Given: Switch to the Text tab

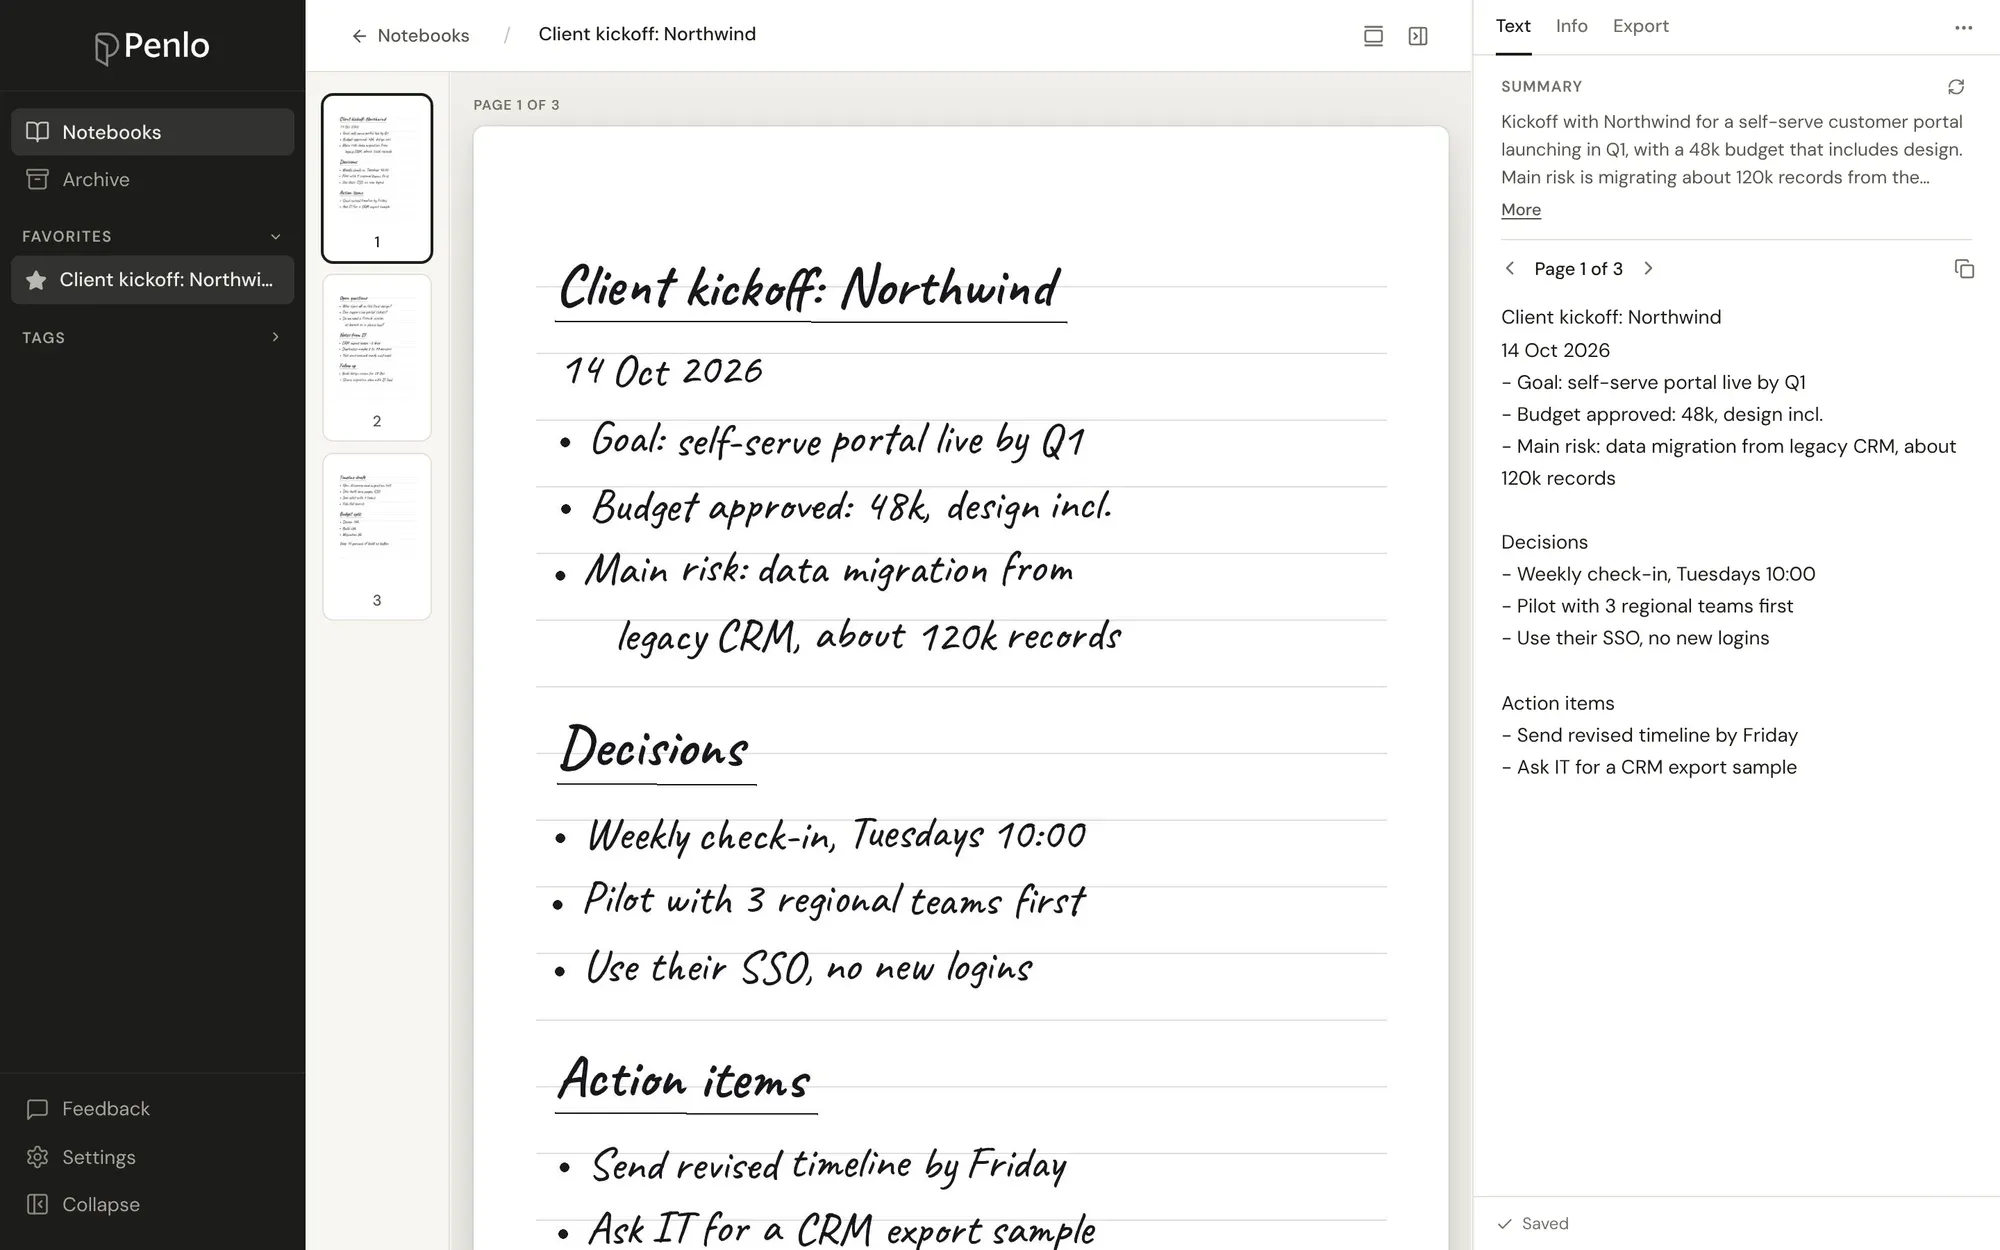Looking at the screenshot, I should (1513, 26).
